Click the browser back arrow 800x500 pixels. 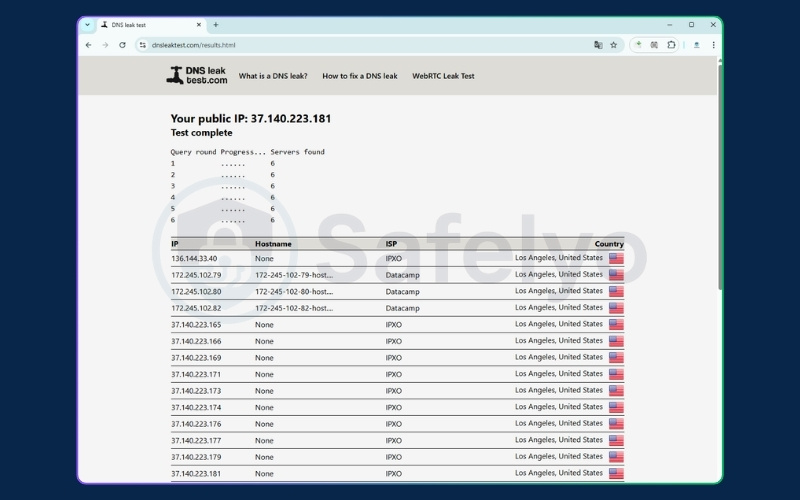pos(88,45)
